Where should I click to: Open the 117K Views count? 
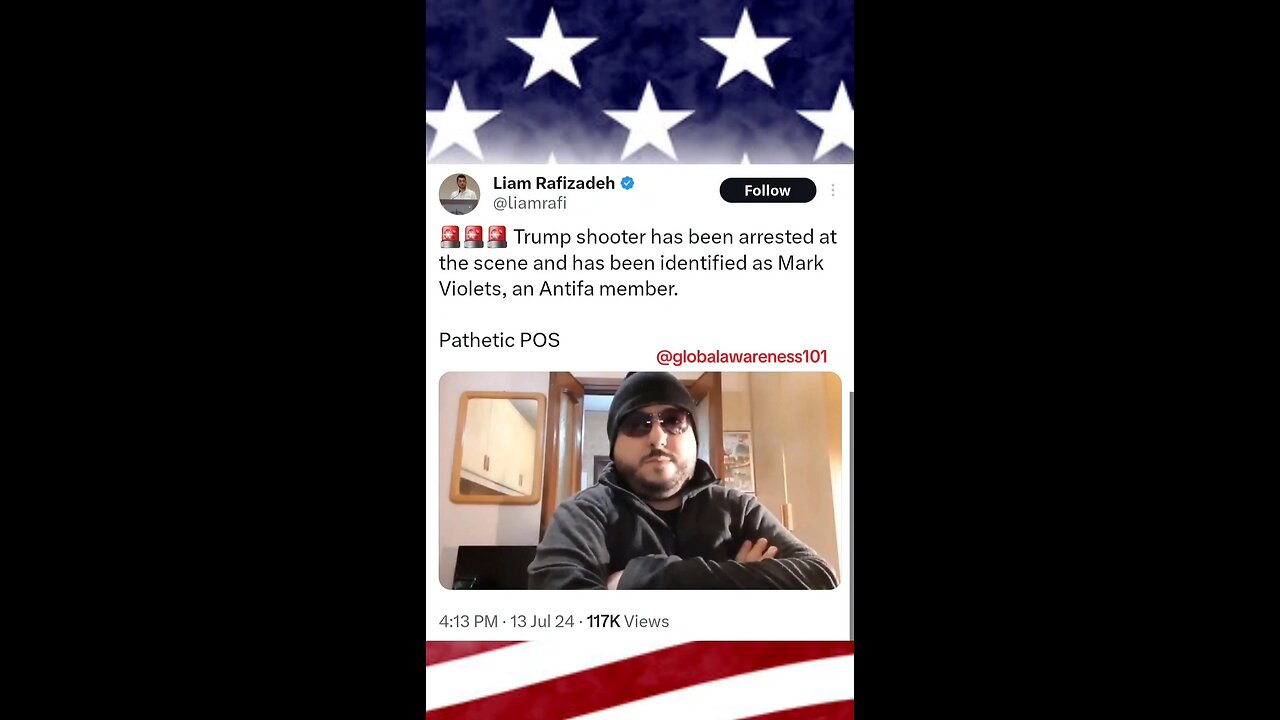[x=628, y=621]
